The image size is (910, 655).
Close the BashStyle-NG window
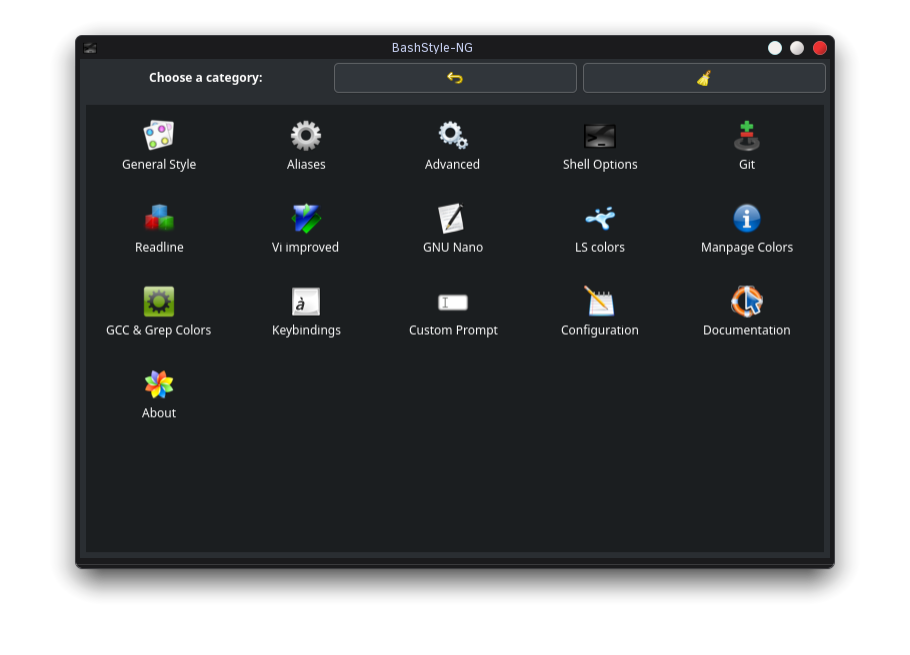(819, 48)
